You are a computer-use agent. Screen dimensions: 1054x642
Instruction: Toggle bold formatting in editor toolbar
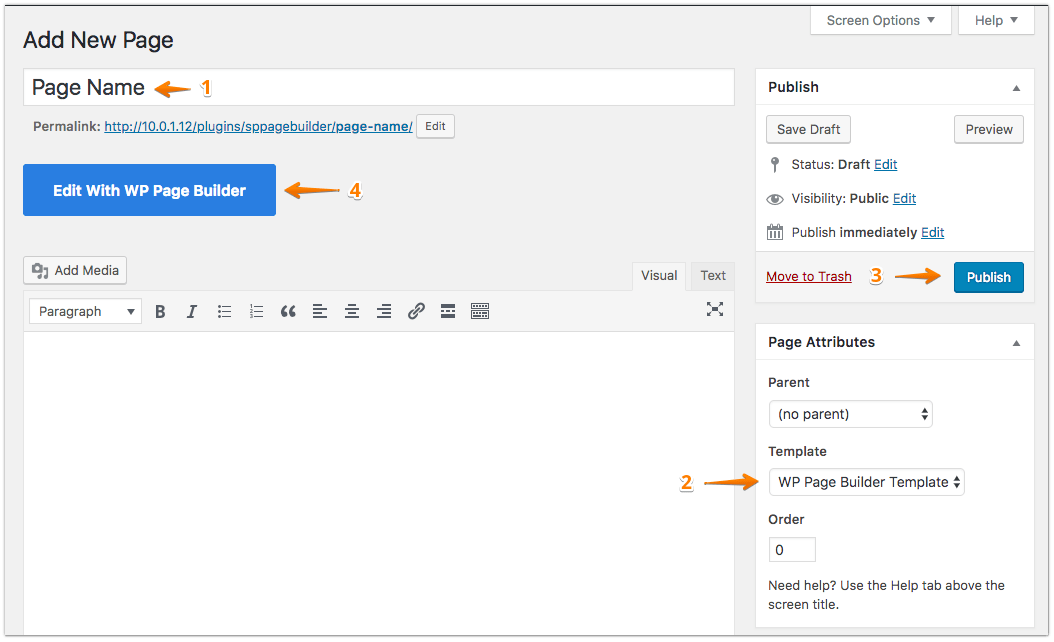point(160,311)
